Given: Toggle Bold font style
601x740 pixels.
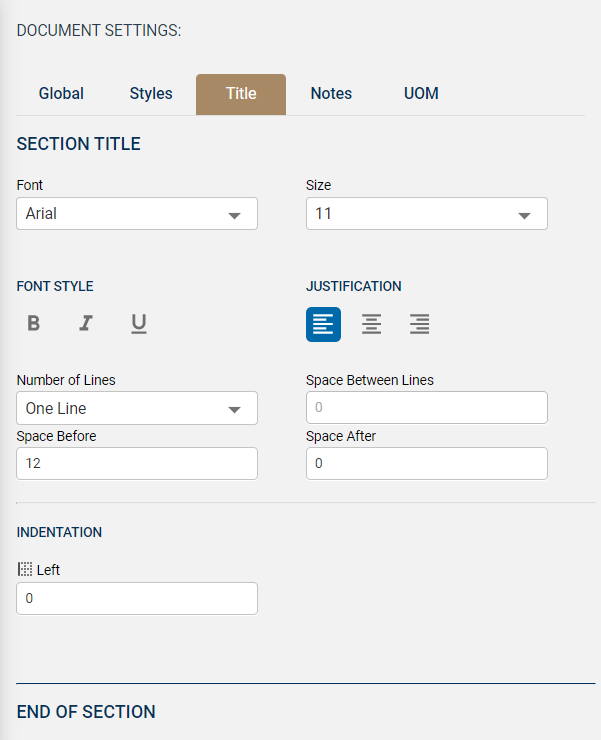Looking at the screenshot, I should [x=34, y=323].
